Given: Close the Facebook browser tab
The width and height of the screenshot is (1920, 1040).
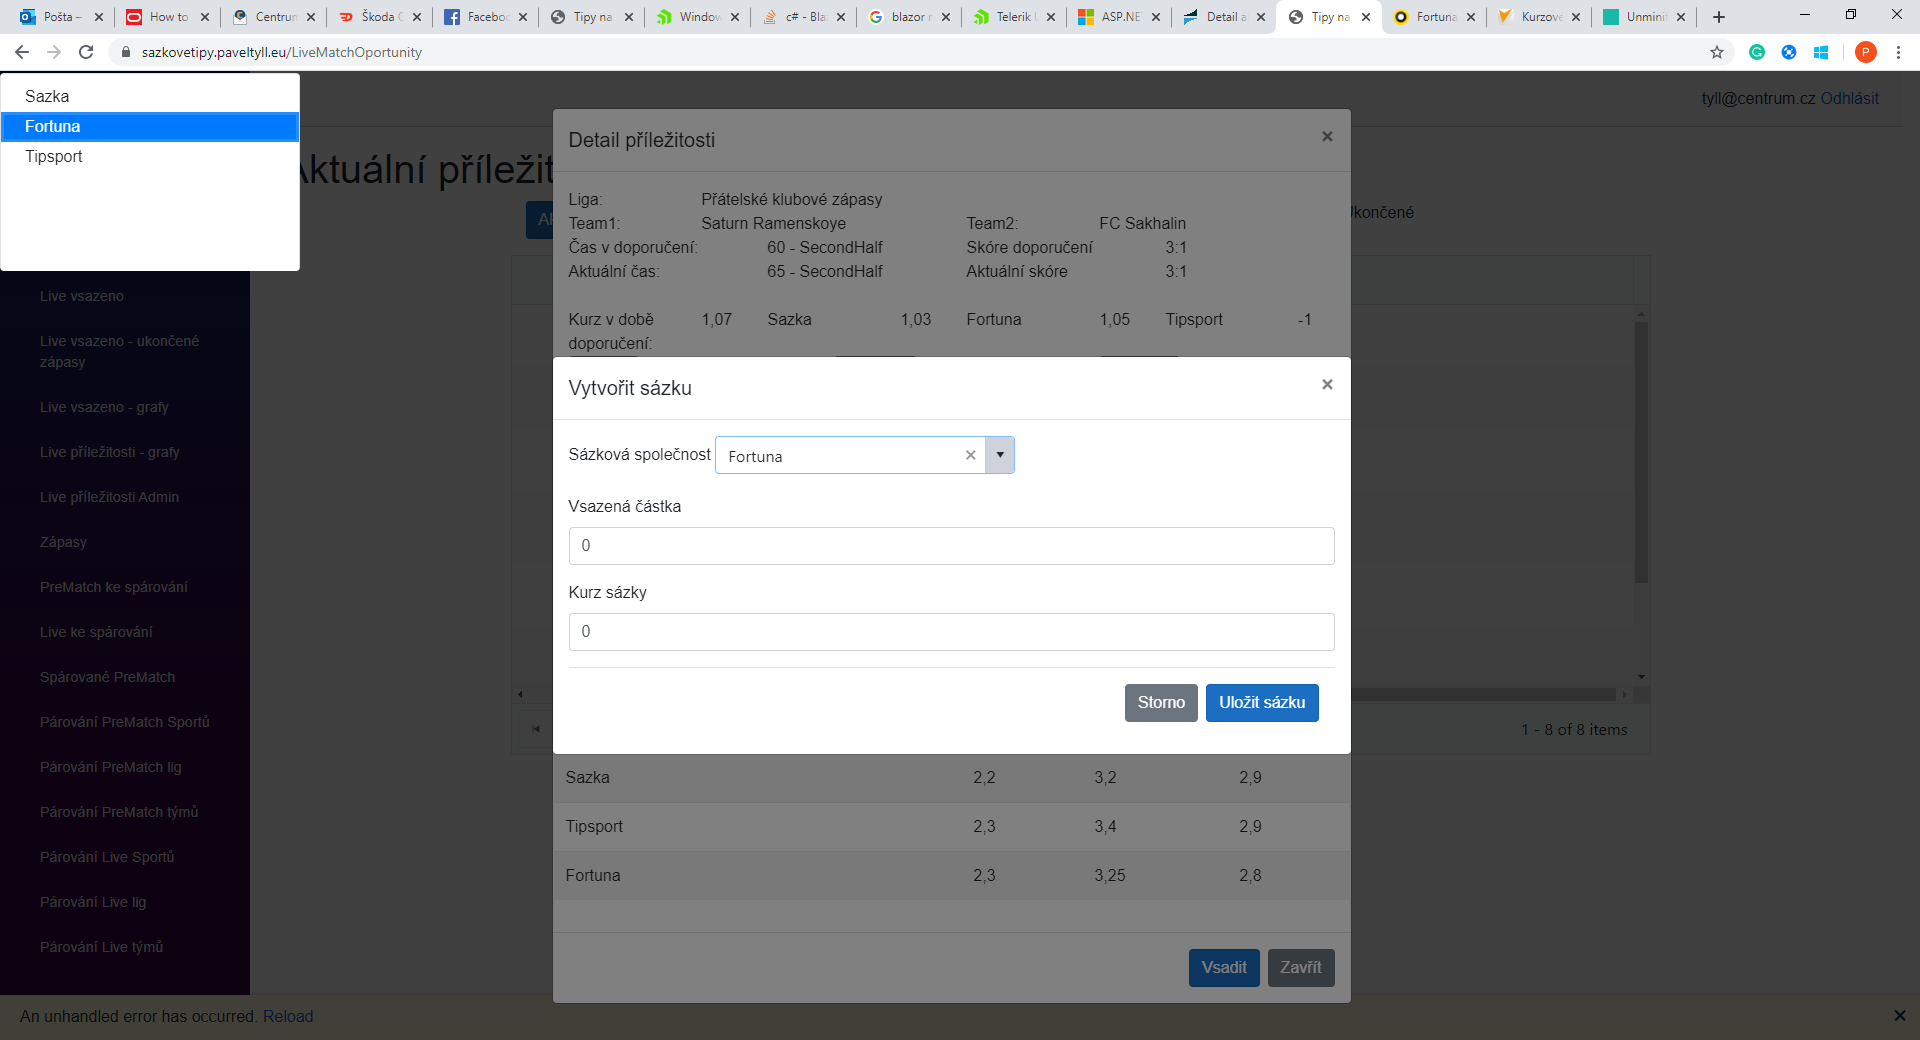Looking at the screenshot, I should click(523, 17).
